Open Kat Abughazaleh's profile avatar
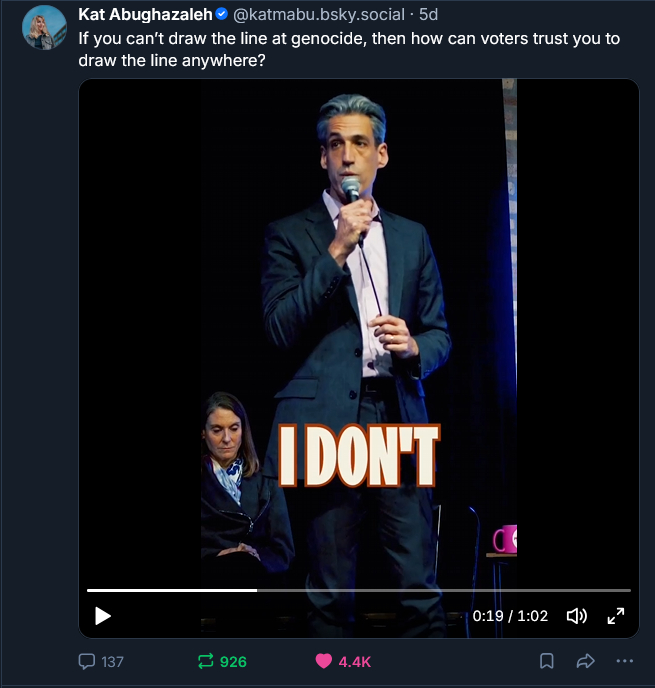 pos(44,27)
